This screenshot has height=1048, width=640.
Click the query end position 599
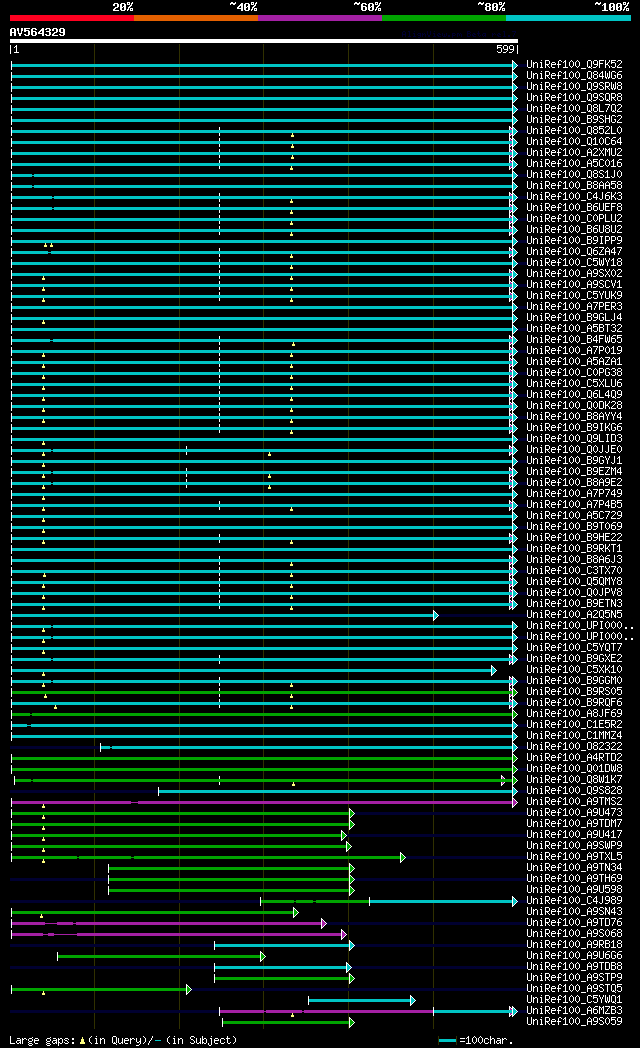point(505,49)
